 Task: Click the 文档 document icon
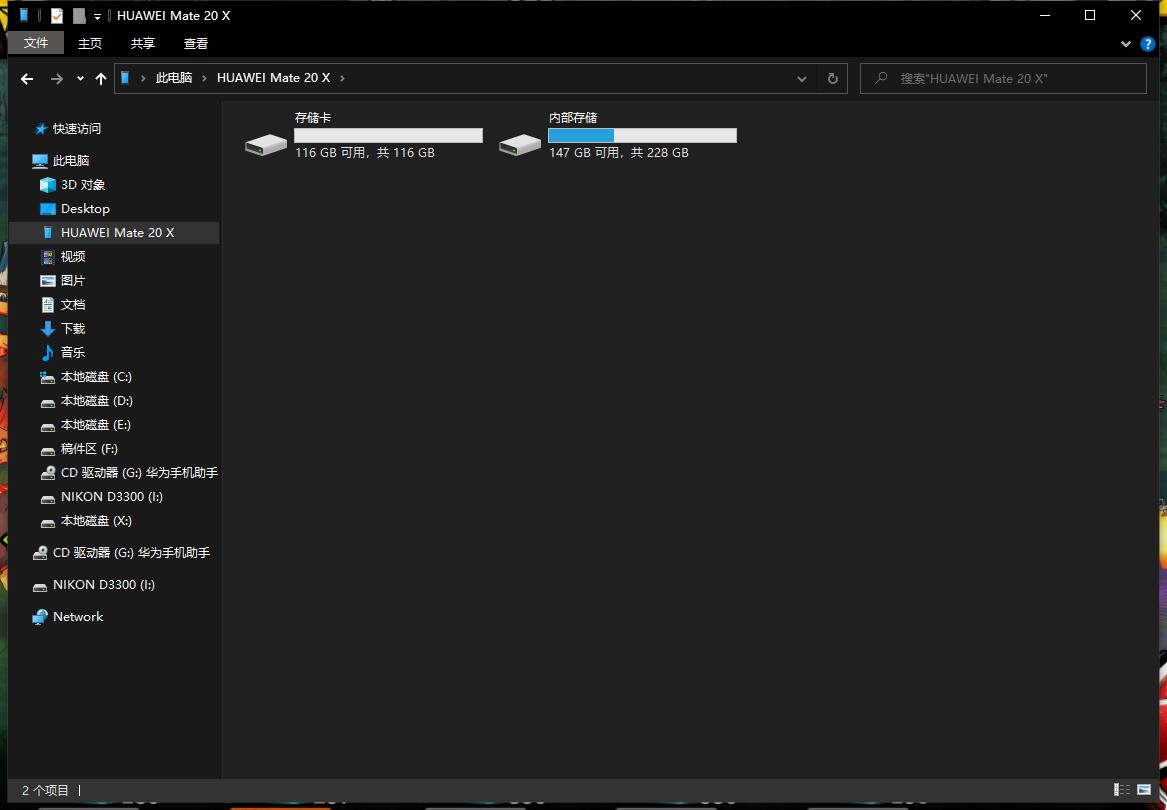click(48, 304)
